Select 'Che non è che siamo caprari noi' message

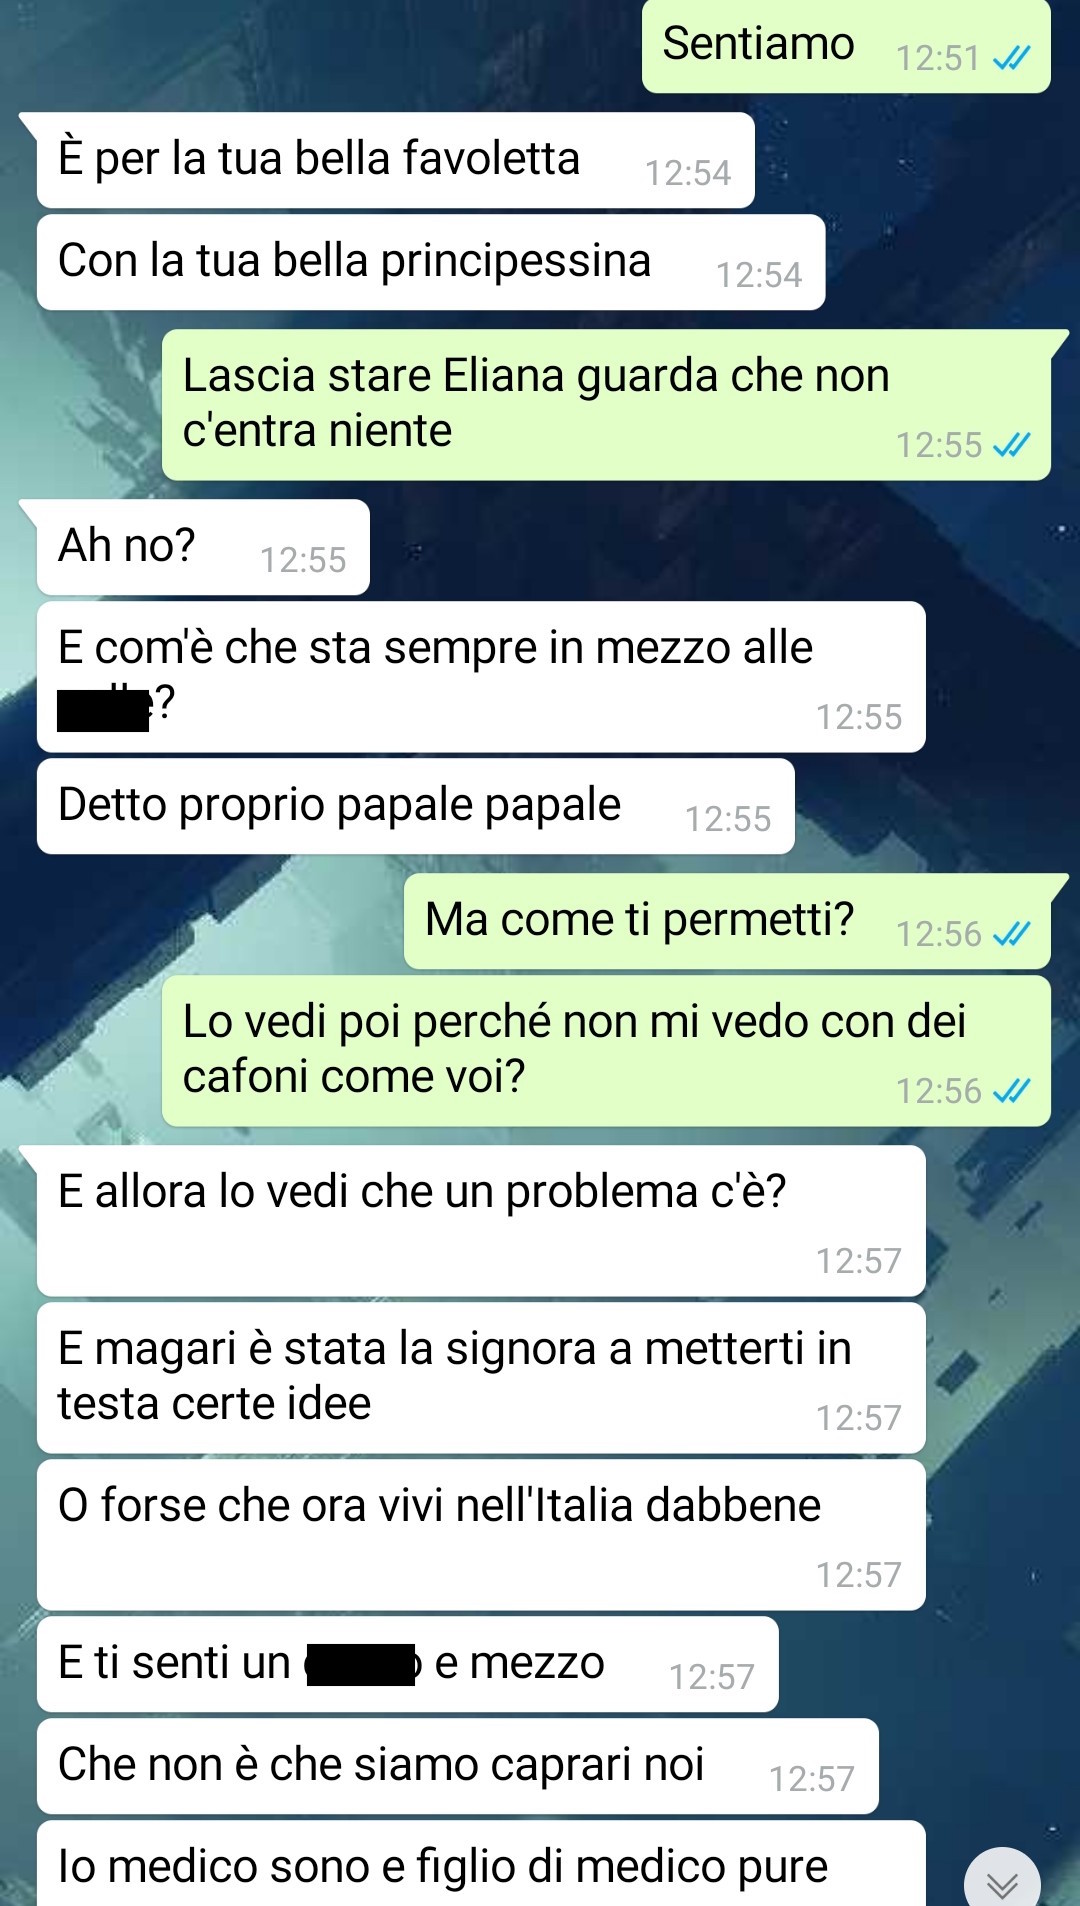[x=458, y=1766]
